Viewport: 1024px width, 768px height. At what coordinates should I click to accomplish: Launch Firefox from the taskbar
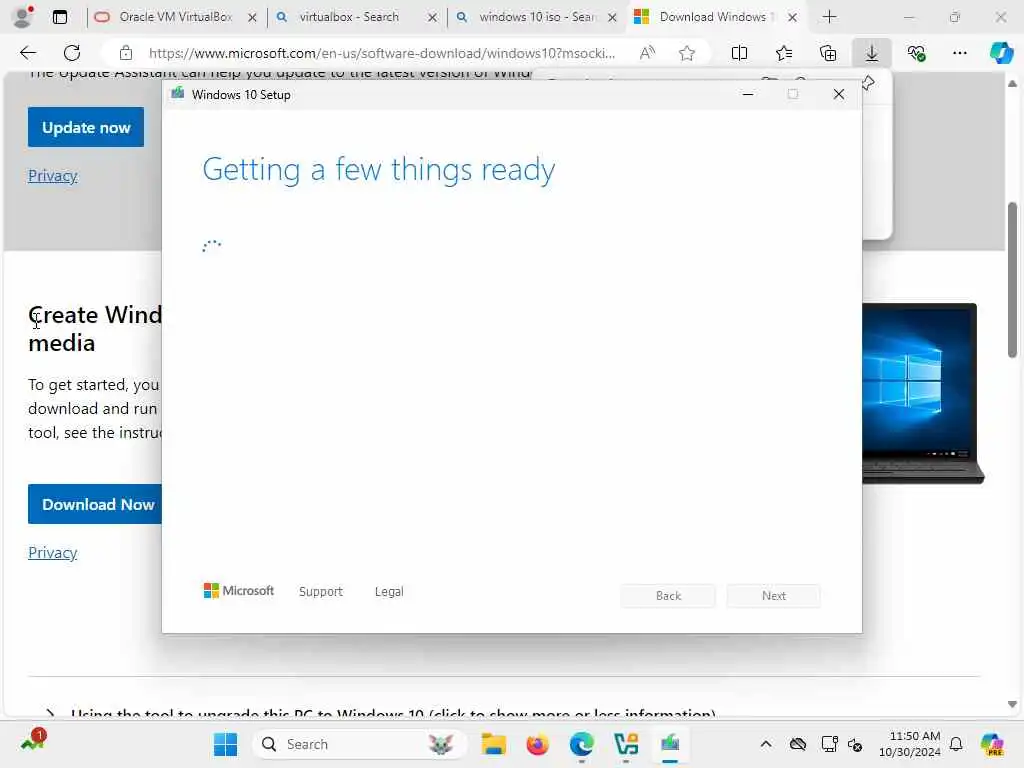537,744
